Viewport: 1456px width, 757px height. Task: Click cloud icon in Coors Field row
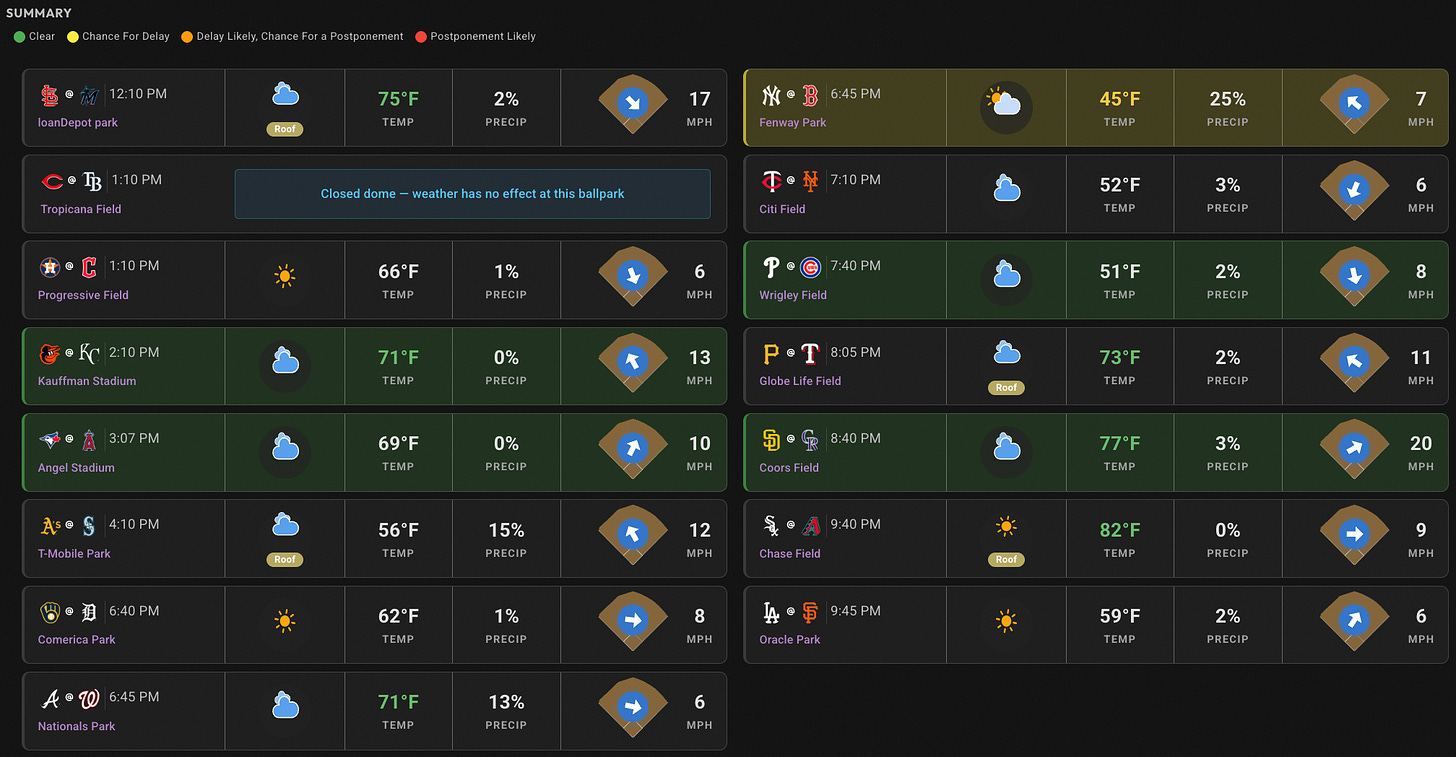(x=1006, y=448)
